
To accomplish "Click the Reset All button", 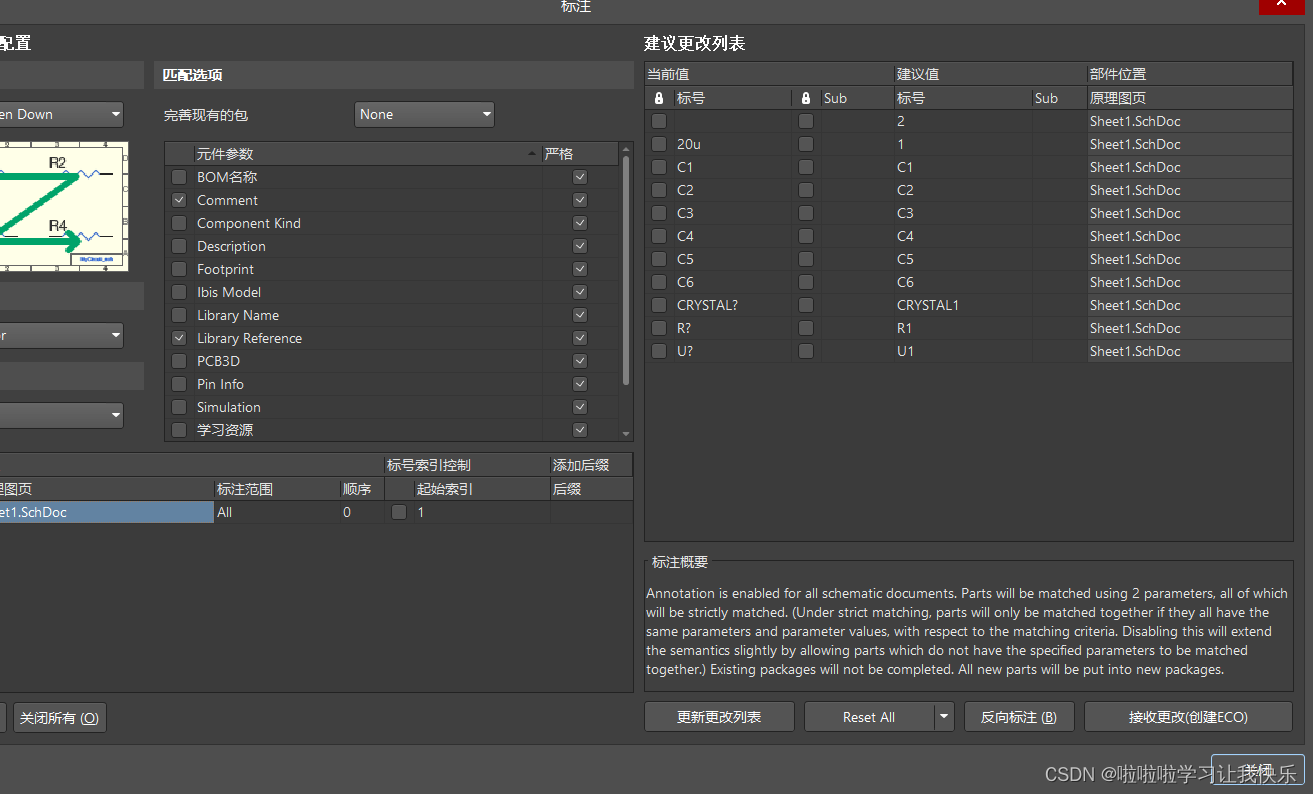I will click(869, 717).
